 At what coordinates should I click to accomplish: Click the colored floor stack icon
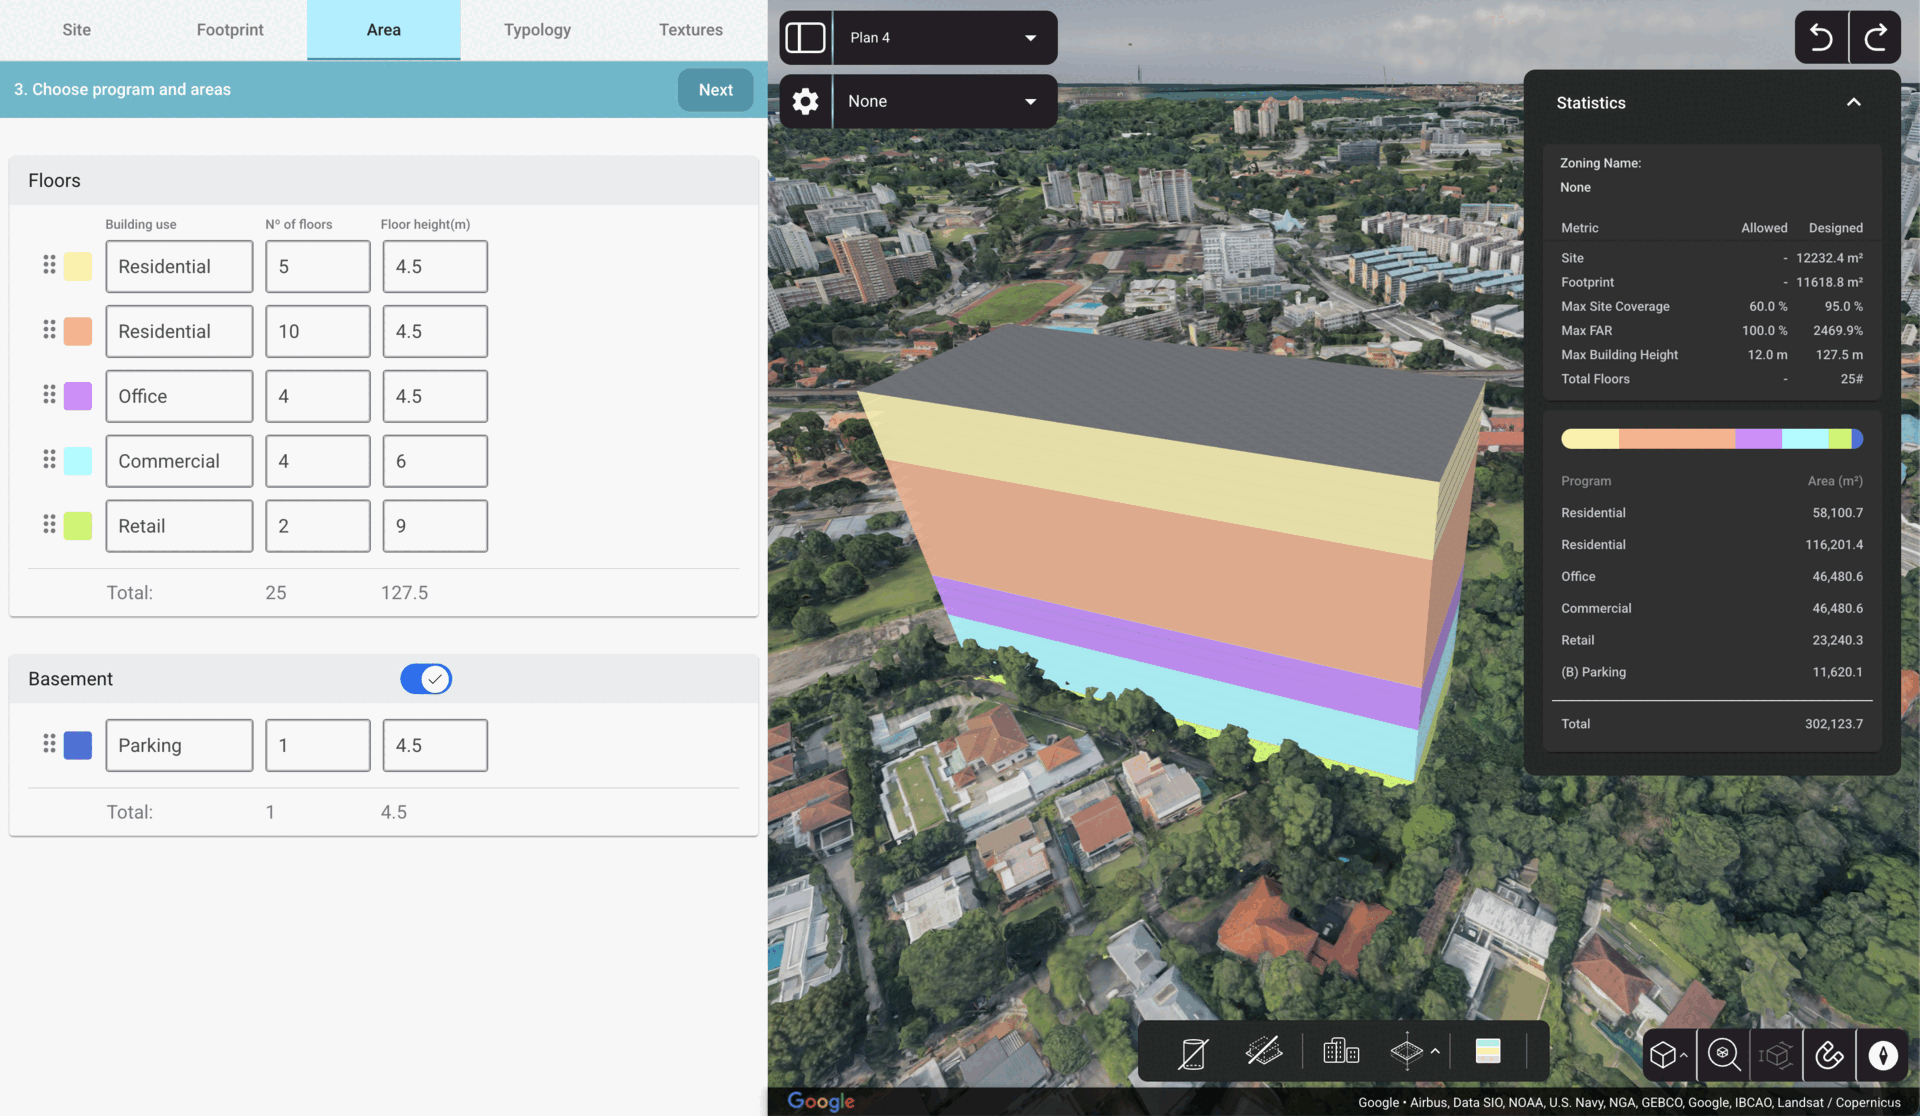point(1487,1051)
